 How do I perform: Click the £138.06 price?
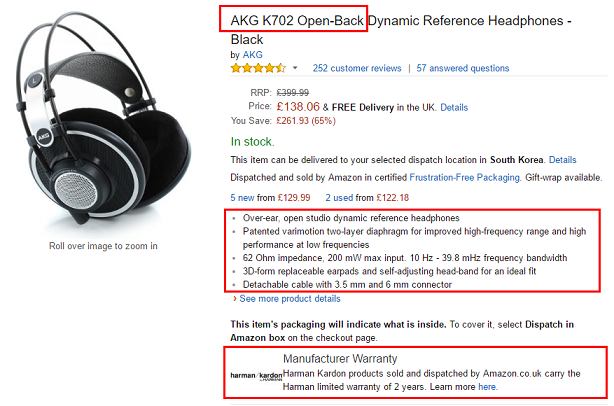[298, 106]
